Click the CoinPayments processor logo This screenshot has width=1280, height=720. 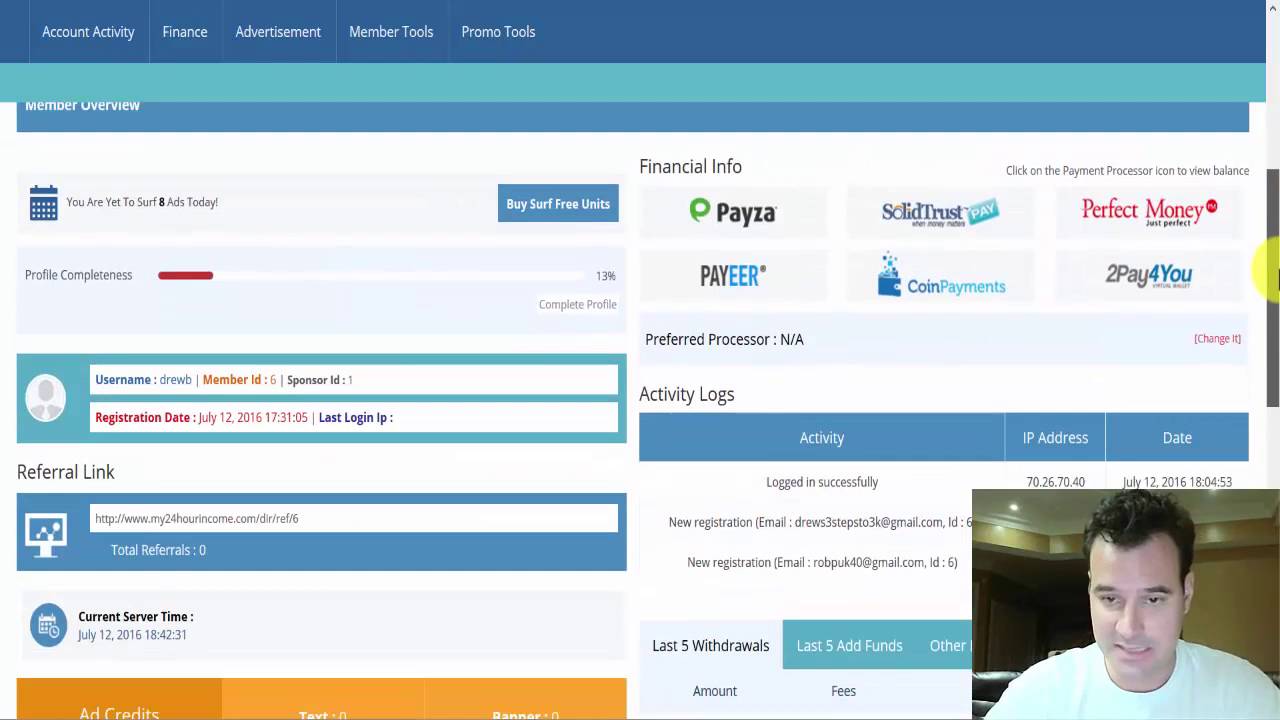coord(941,275)
